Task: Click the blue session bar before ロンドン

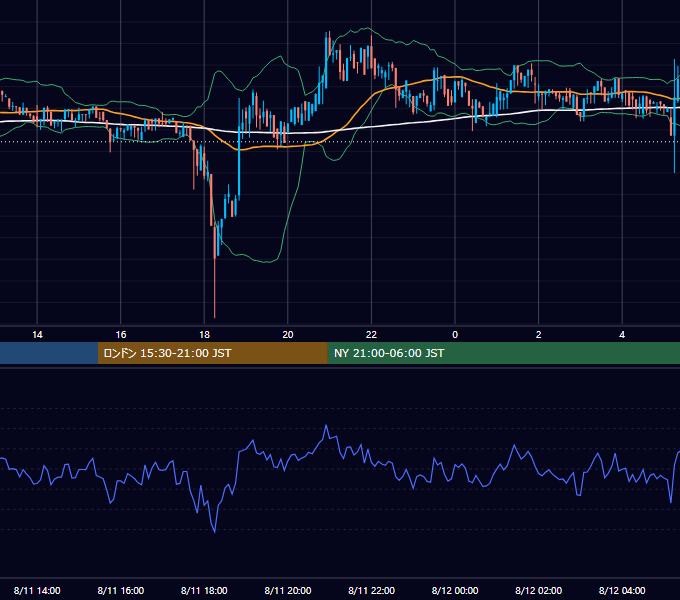Action: (x=49, y=353)
